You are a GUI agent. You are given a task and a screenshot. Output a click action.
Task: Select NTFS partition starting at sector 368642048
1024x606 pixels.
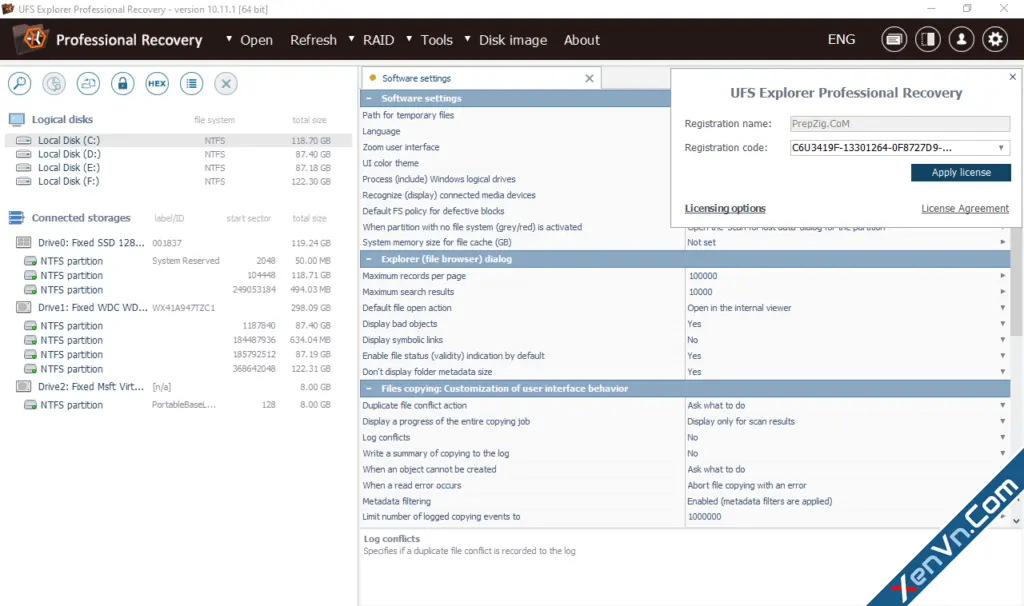point(178,369)
